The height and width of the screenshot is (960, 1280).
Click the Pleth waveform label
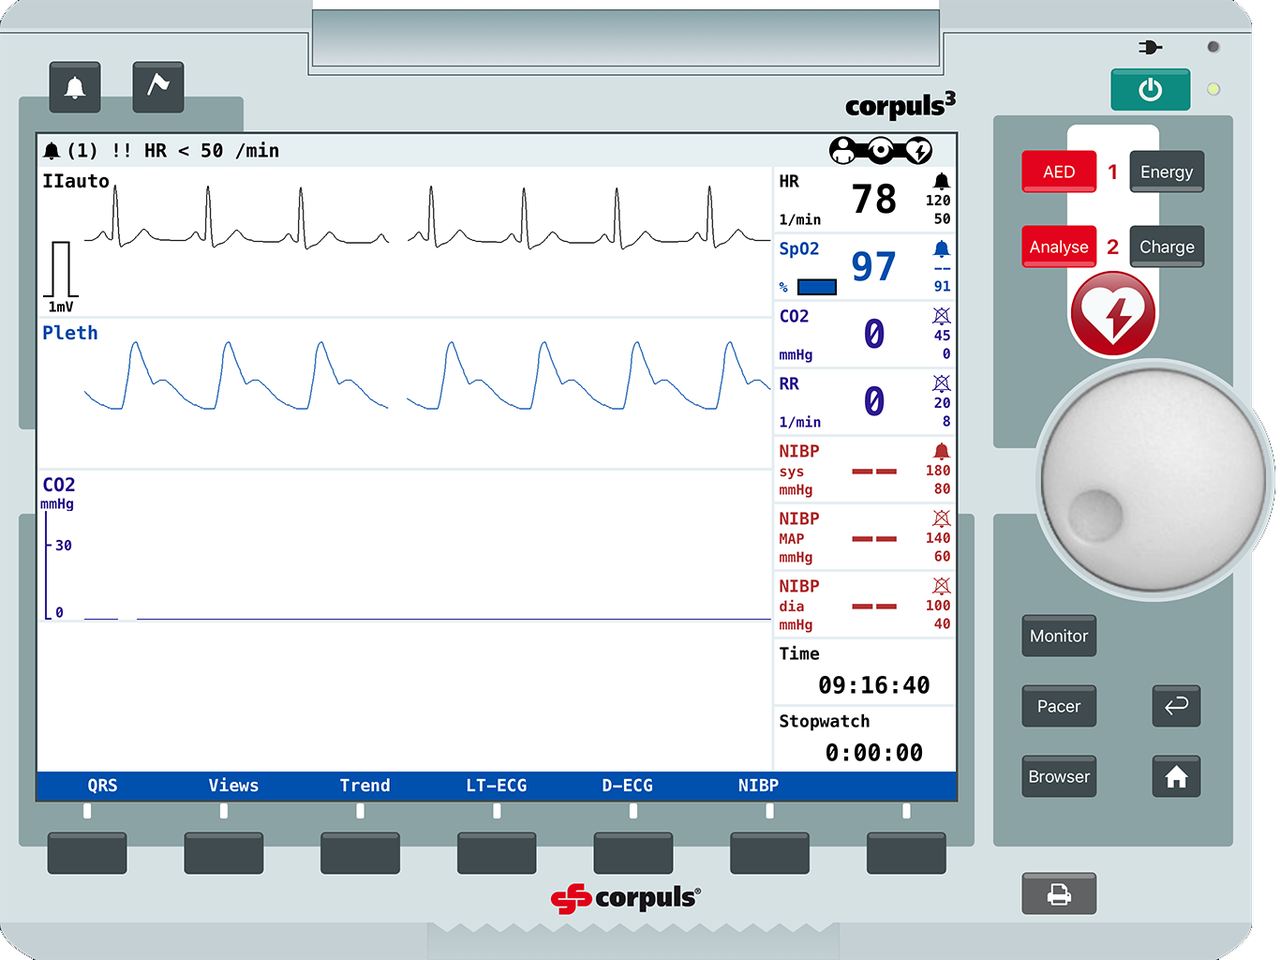pos(70,333)
